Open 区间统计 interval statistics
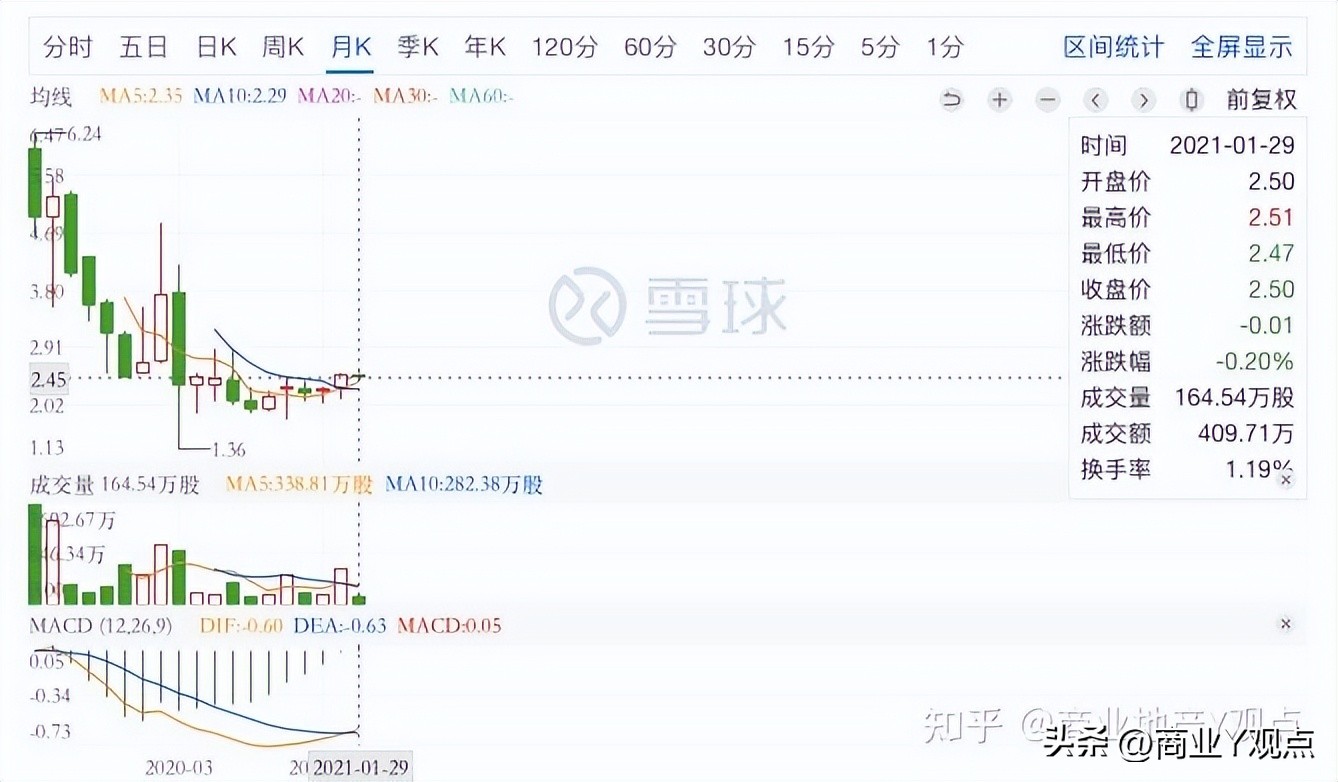Image resolution: width=1338 pixels, height=782 pixels. point(1113,46)
